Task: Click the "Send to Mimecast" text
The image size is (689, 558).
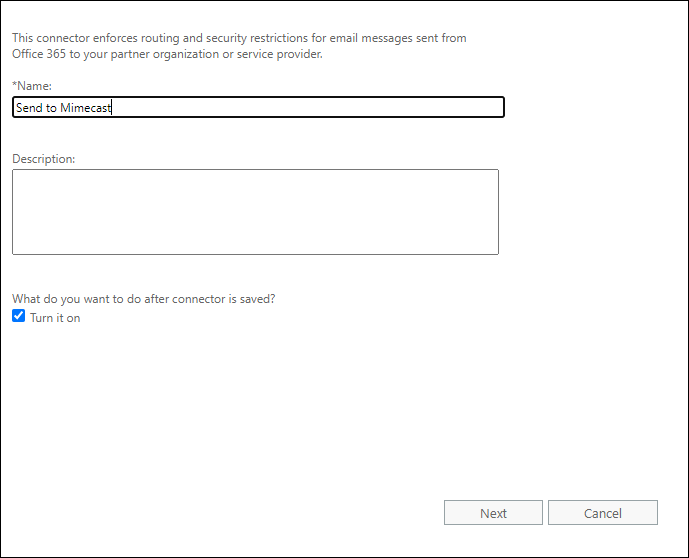Action: point(63,108)
